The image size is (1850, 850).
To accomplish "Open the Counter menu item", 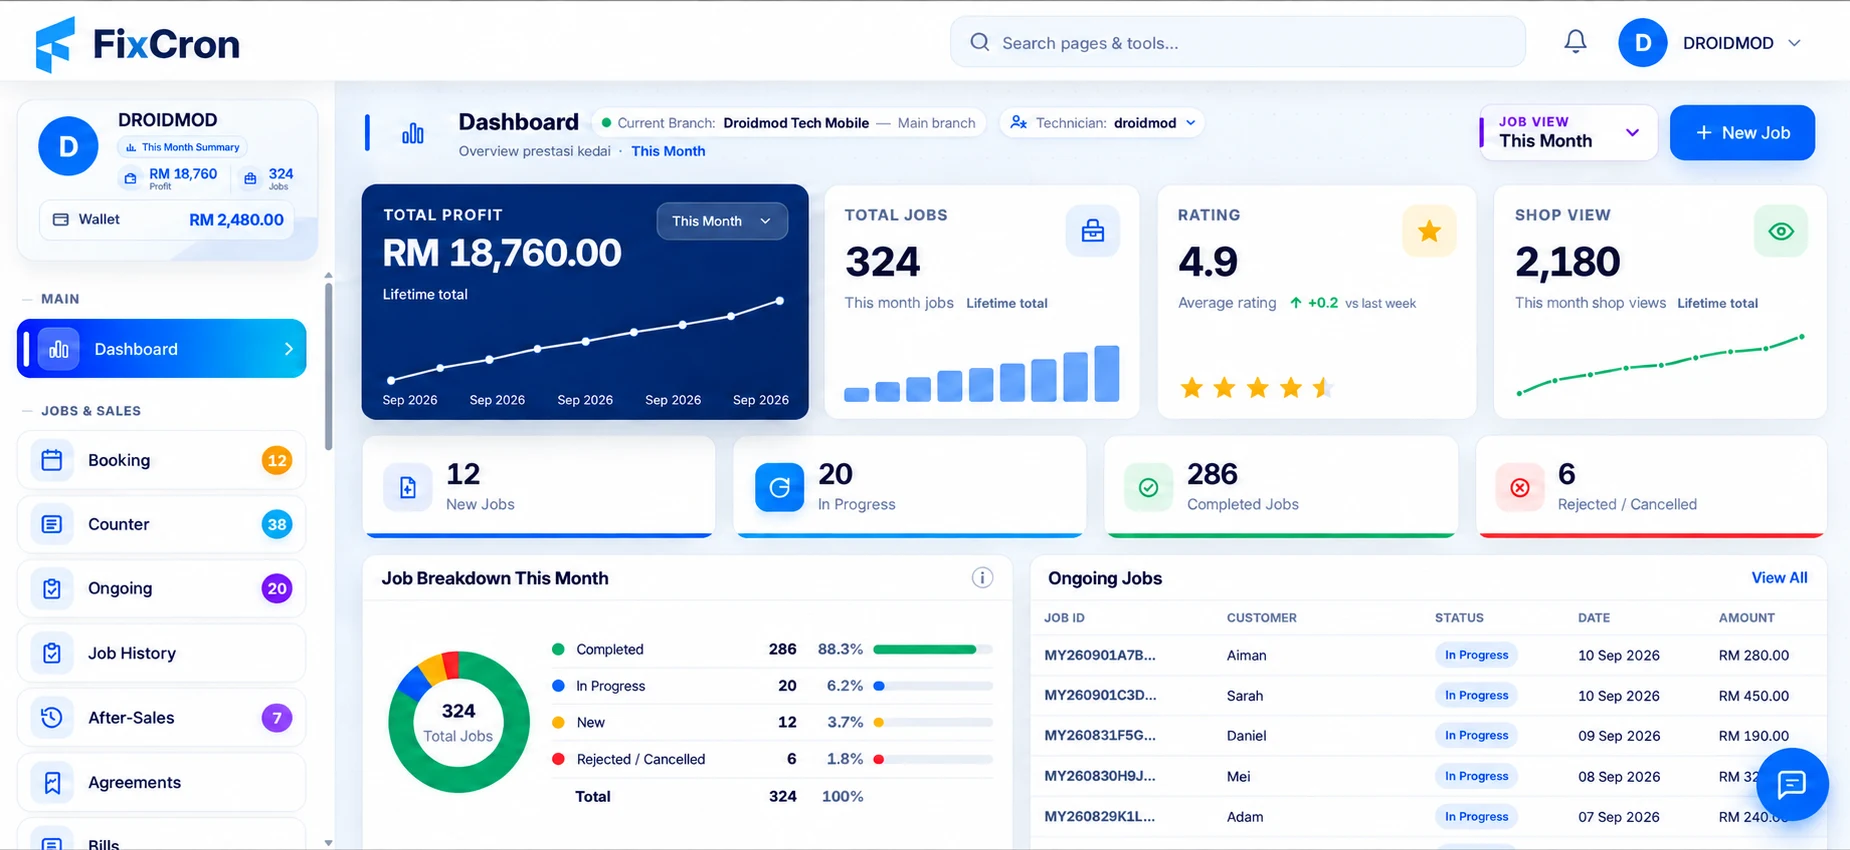I will (162, 524).
